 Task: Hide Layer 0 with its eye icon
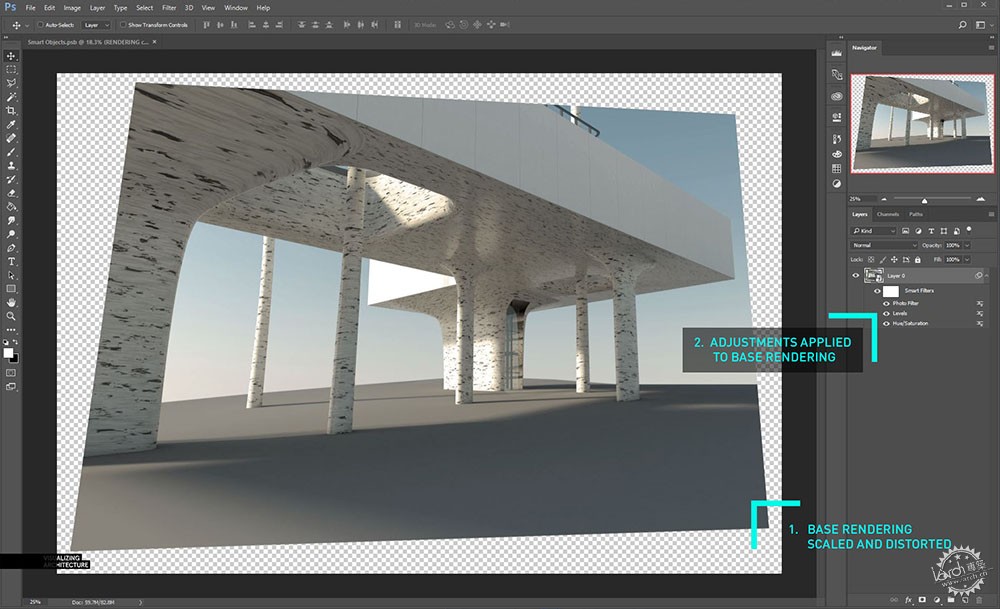click(856, 275)
